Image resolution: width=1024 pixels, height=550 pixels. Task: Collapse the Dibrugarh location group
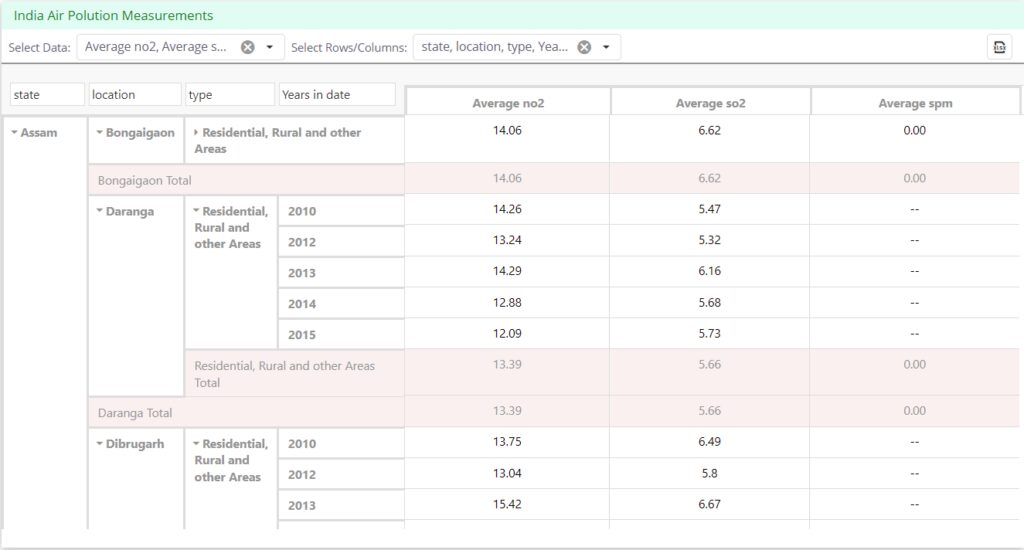click(x=99, y=444)
